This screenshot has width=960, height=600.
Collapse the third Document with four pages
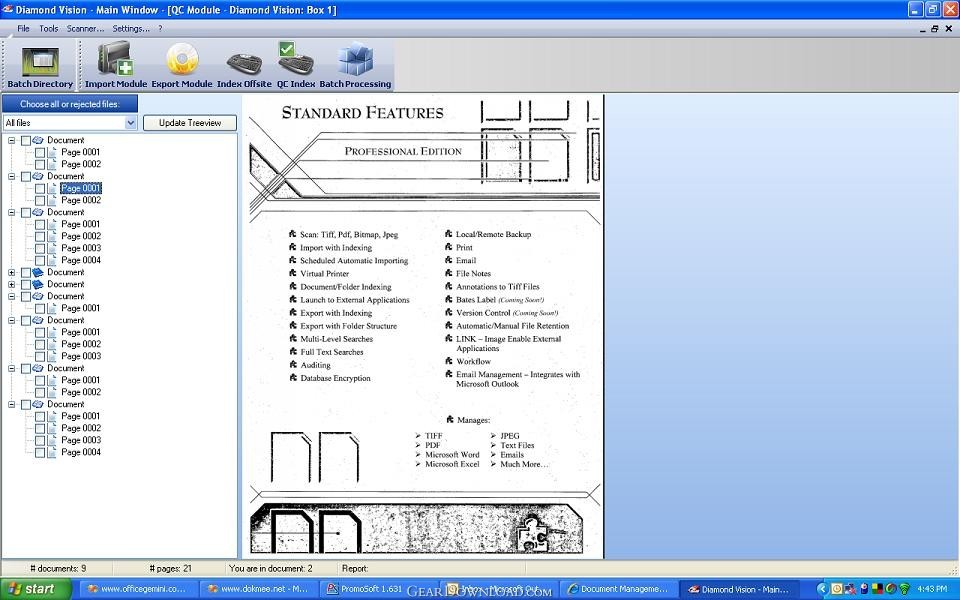pos(12,213)
